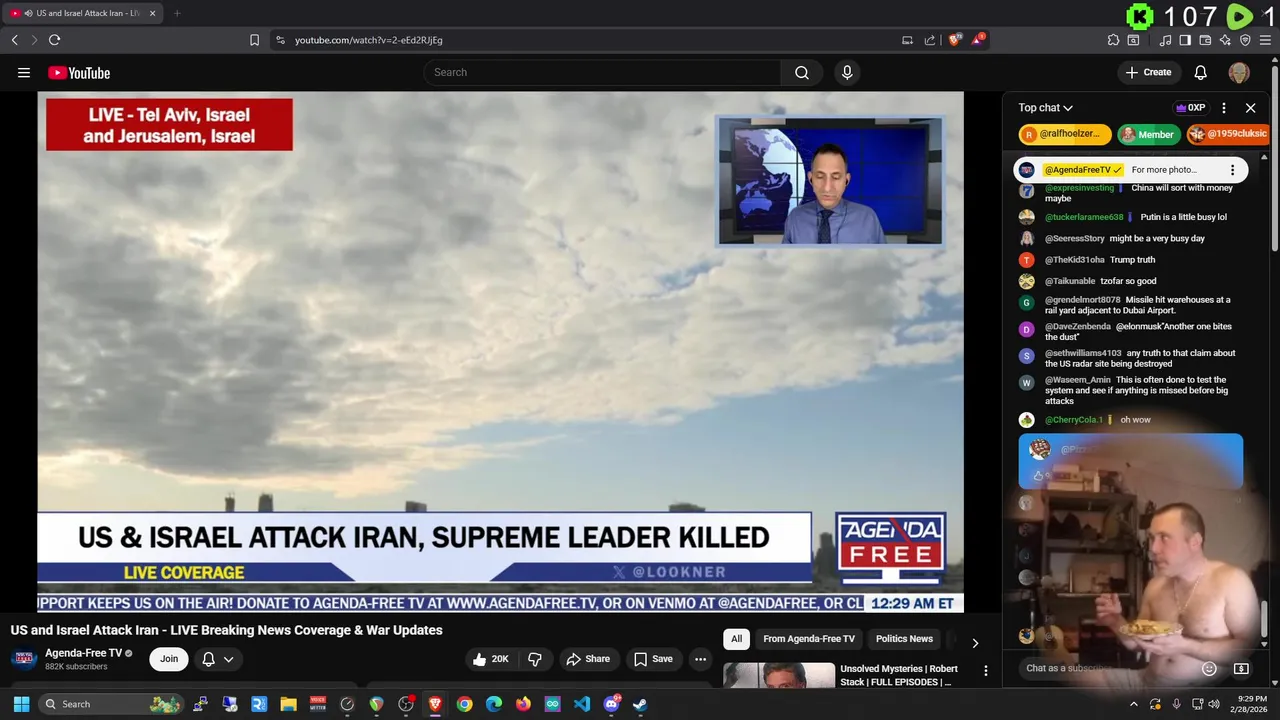
Task: Open the Brave main menu
Action: [1266, 40]
